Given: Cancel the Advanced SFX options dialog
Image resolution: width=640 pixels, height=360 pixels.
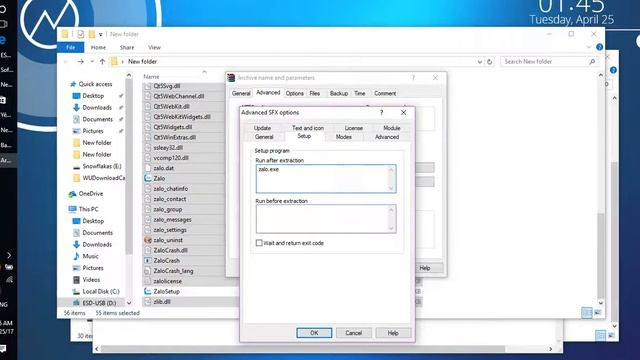Looking at the screenshot, I should 353,333.
